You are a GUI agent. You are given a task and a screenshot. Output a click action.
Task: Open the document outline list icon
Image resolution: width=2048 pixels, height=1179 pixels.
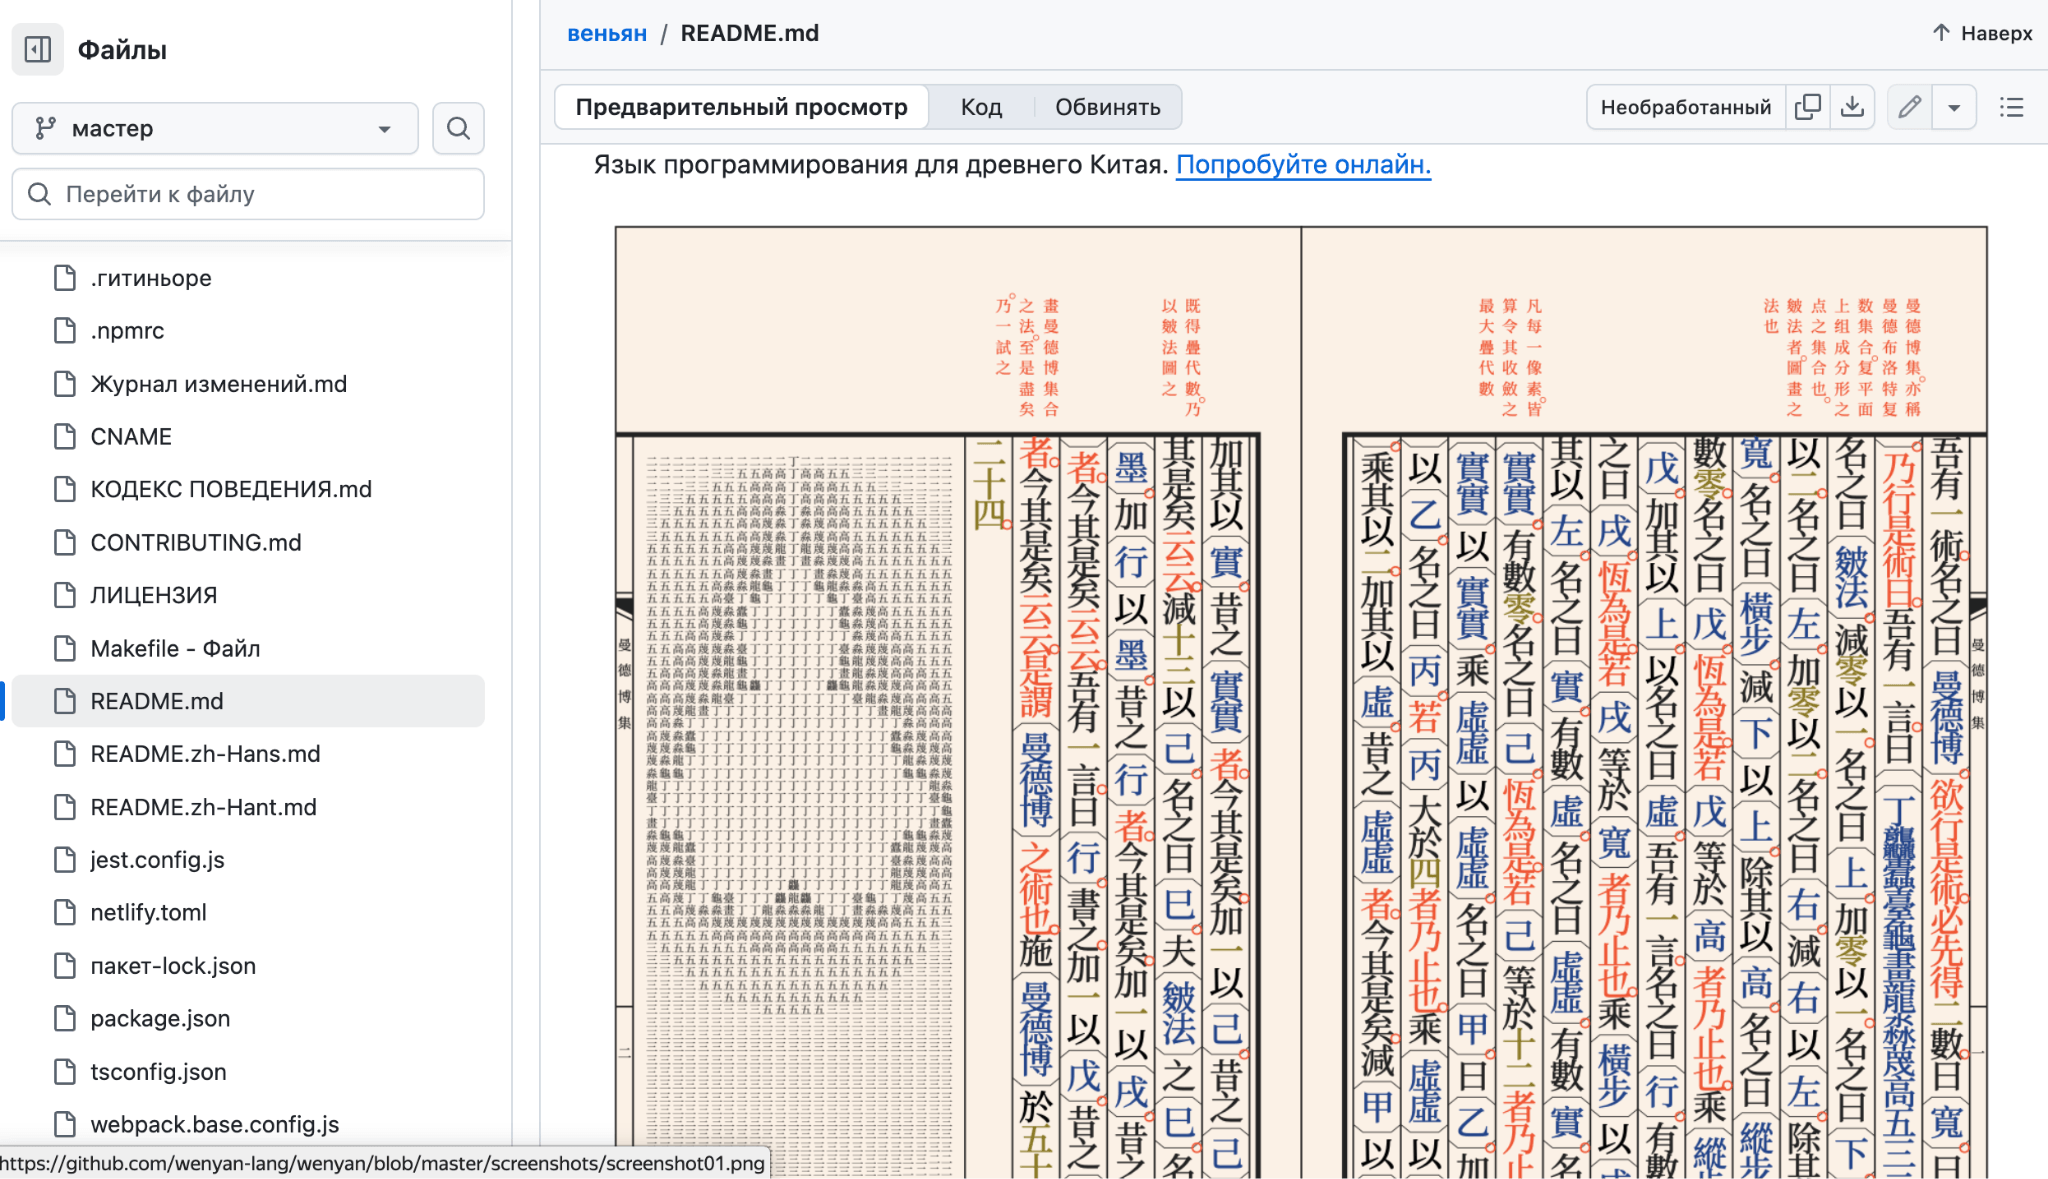click(x=2011, y=107)
